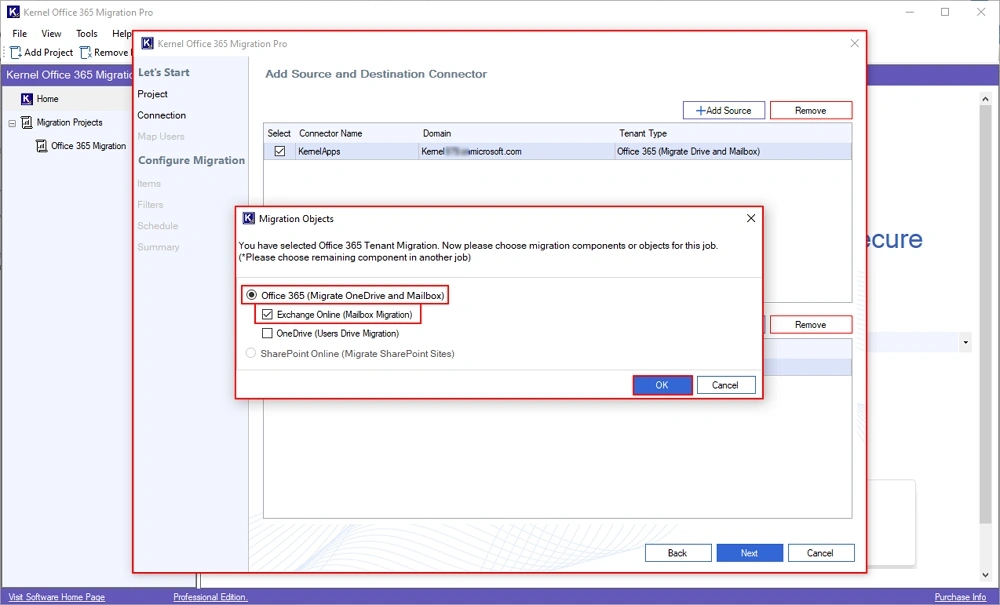
Task: Click the Remove project toolbar icon
Action: pos(86,52)
